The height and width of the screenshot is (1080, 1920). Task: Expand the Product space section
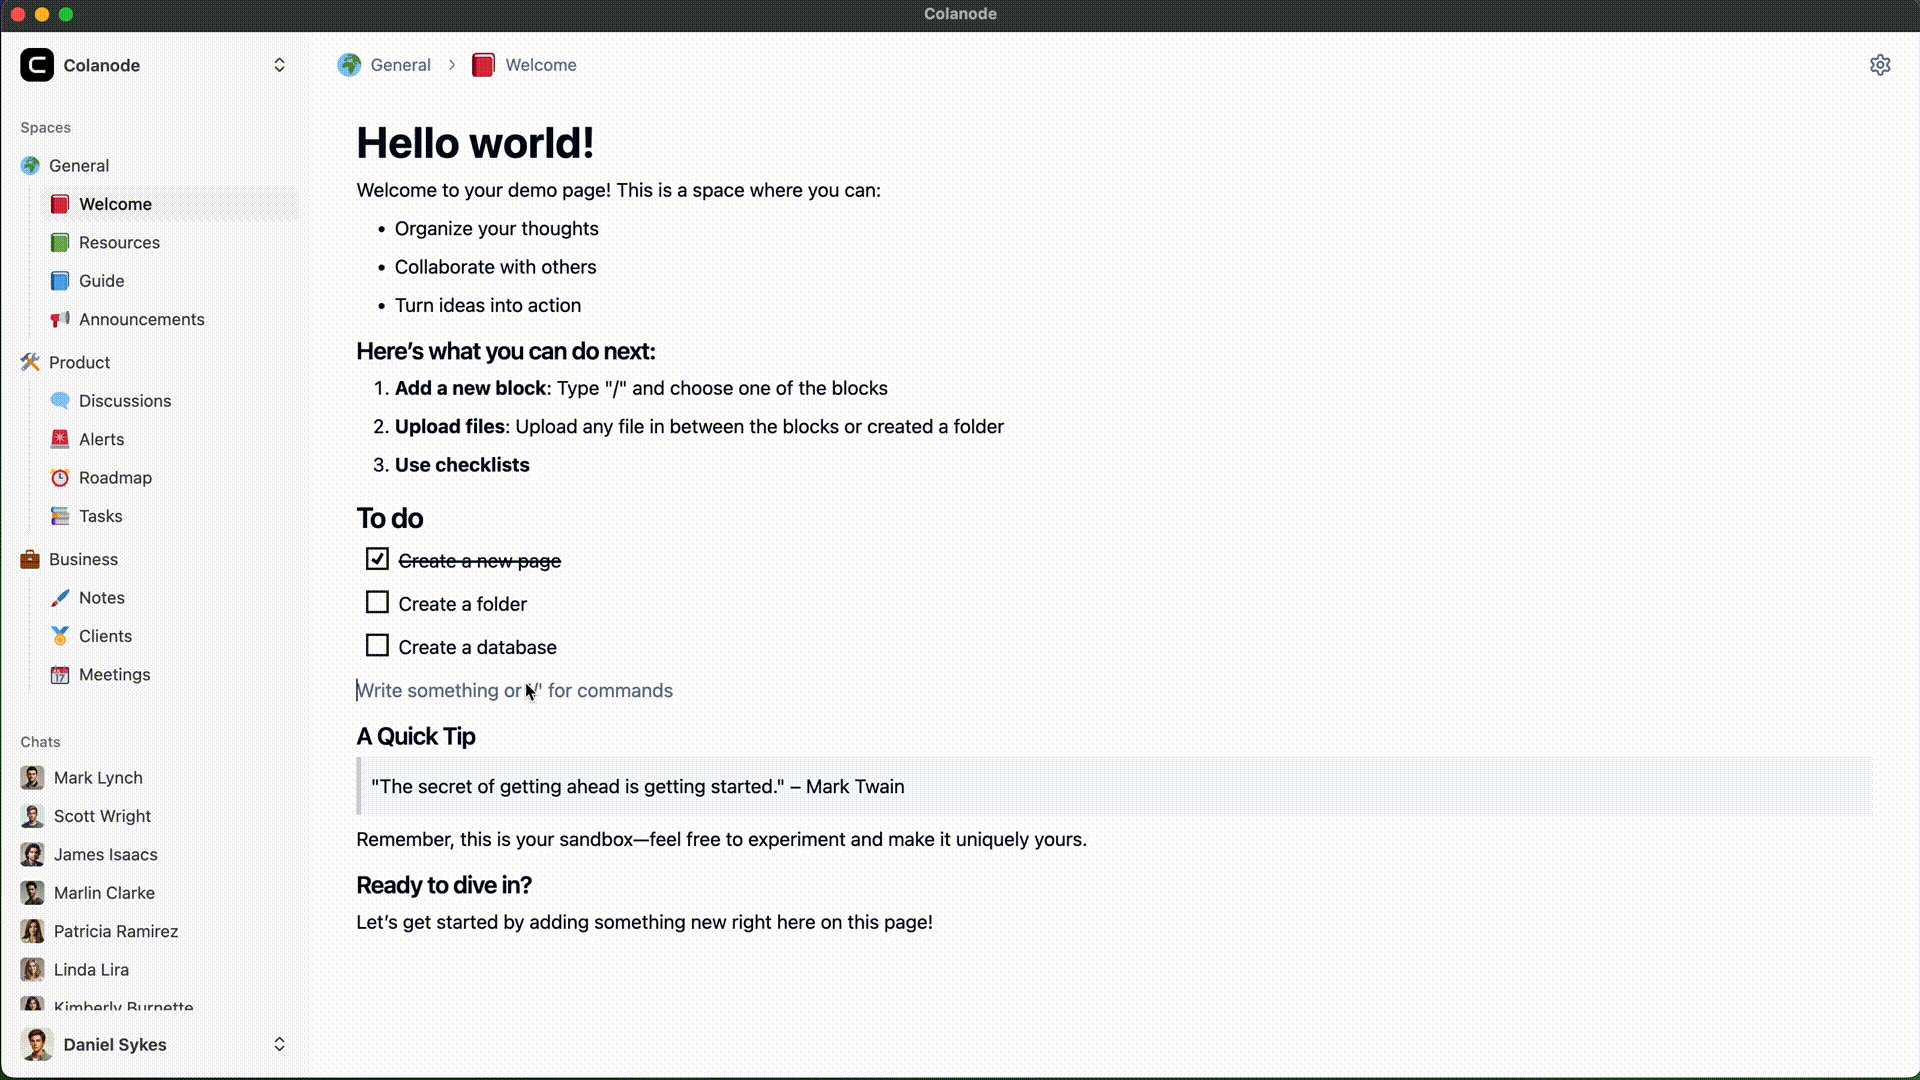point(79,361)
